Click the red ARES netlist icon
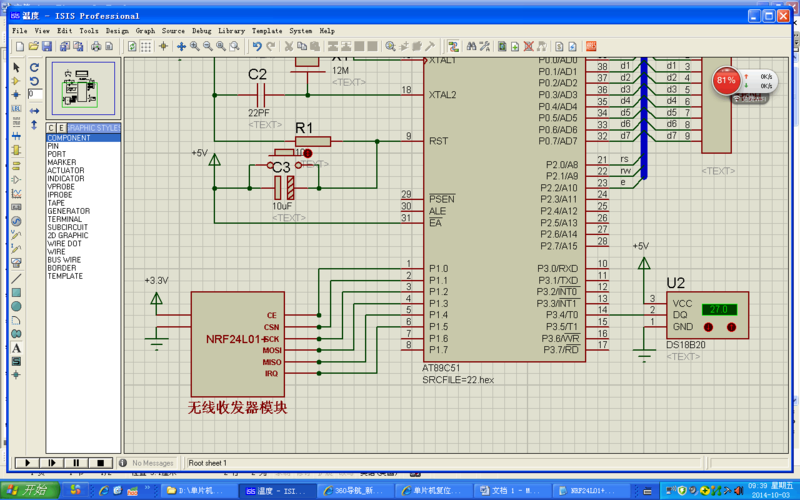This screenshot has height=500, width=800. (591, 46)
